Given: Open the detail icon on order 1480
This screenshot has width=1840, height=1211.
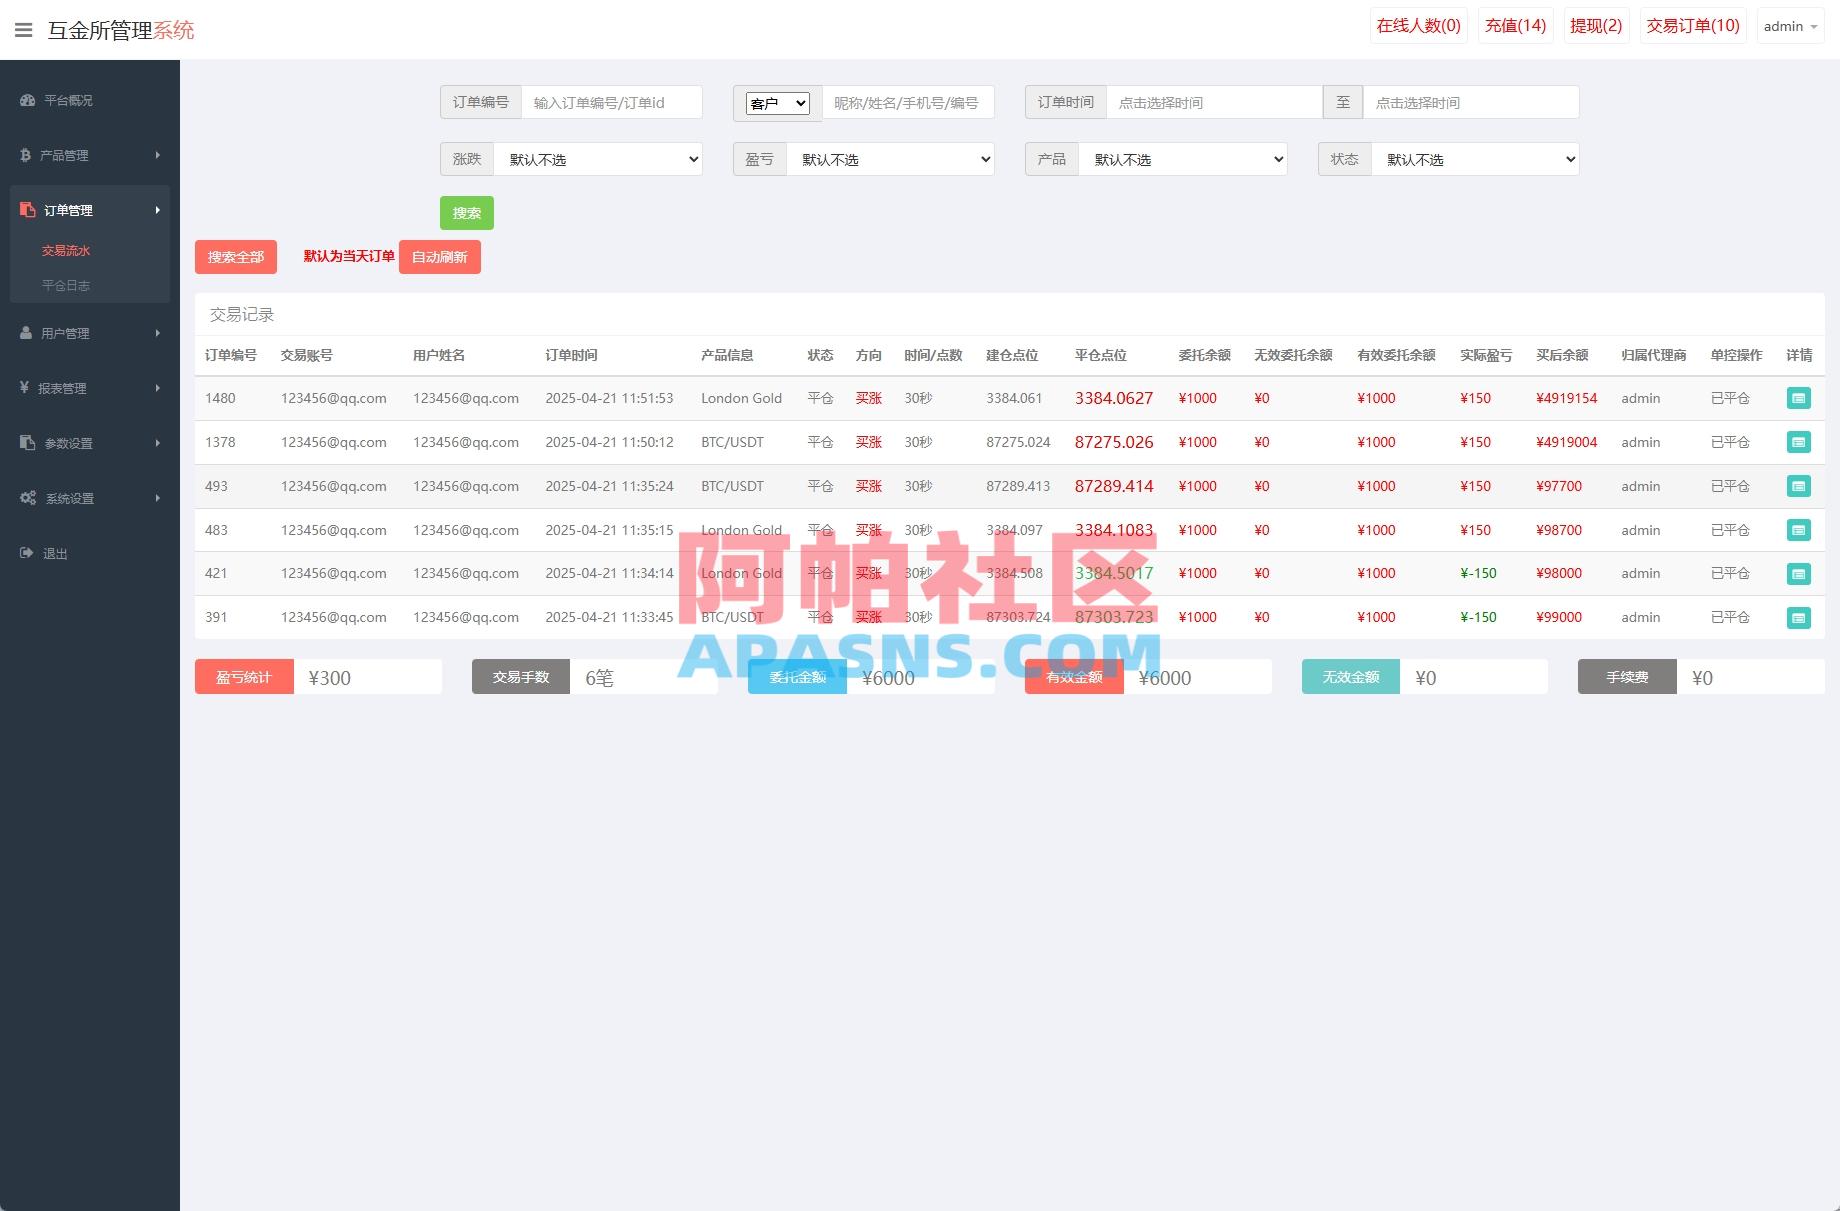Looking at the screenshot, I should (1799, 397).
